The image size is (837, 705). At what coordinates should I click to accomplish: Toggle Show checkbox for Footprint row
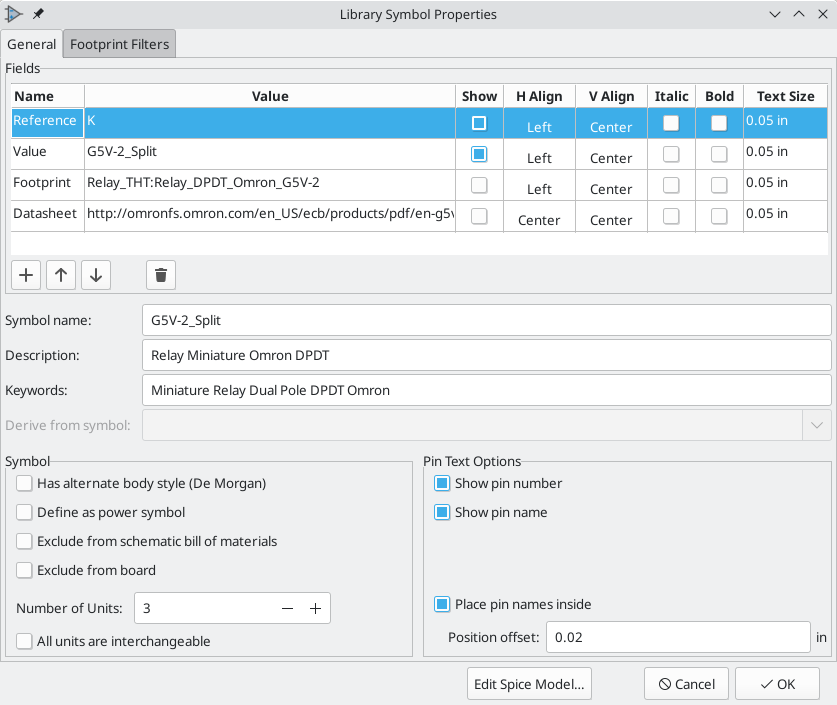point(479,185)
